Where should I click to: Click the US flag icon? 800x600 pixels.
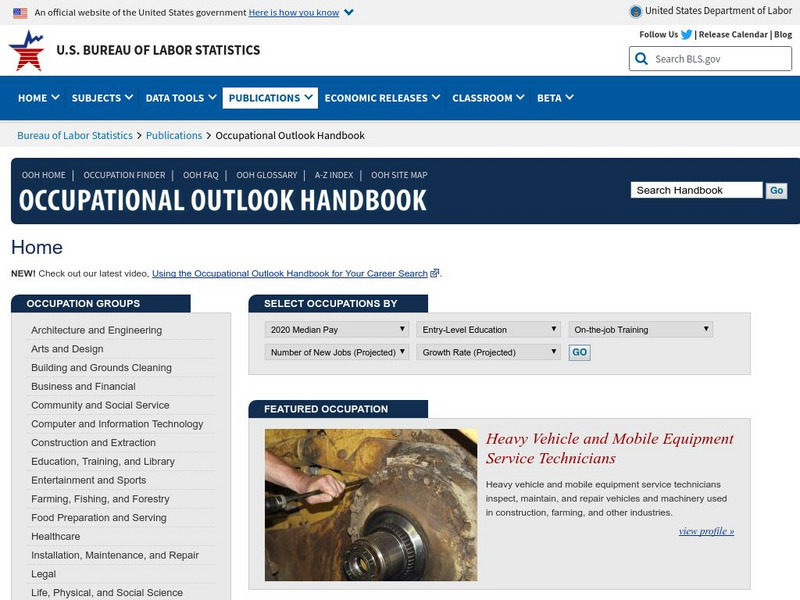click(x=20, y=13)
